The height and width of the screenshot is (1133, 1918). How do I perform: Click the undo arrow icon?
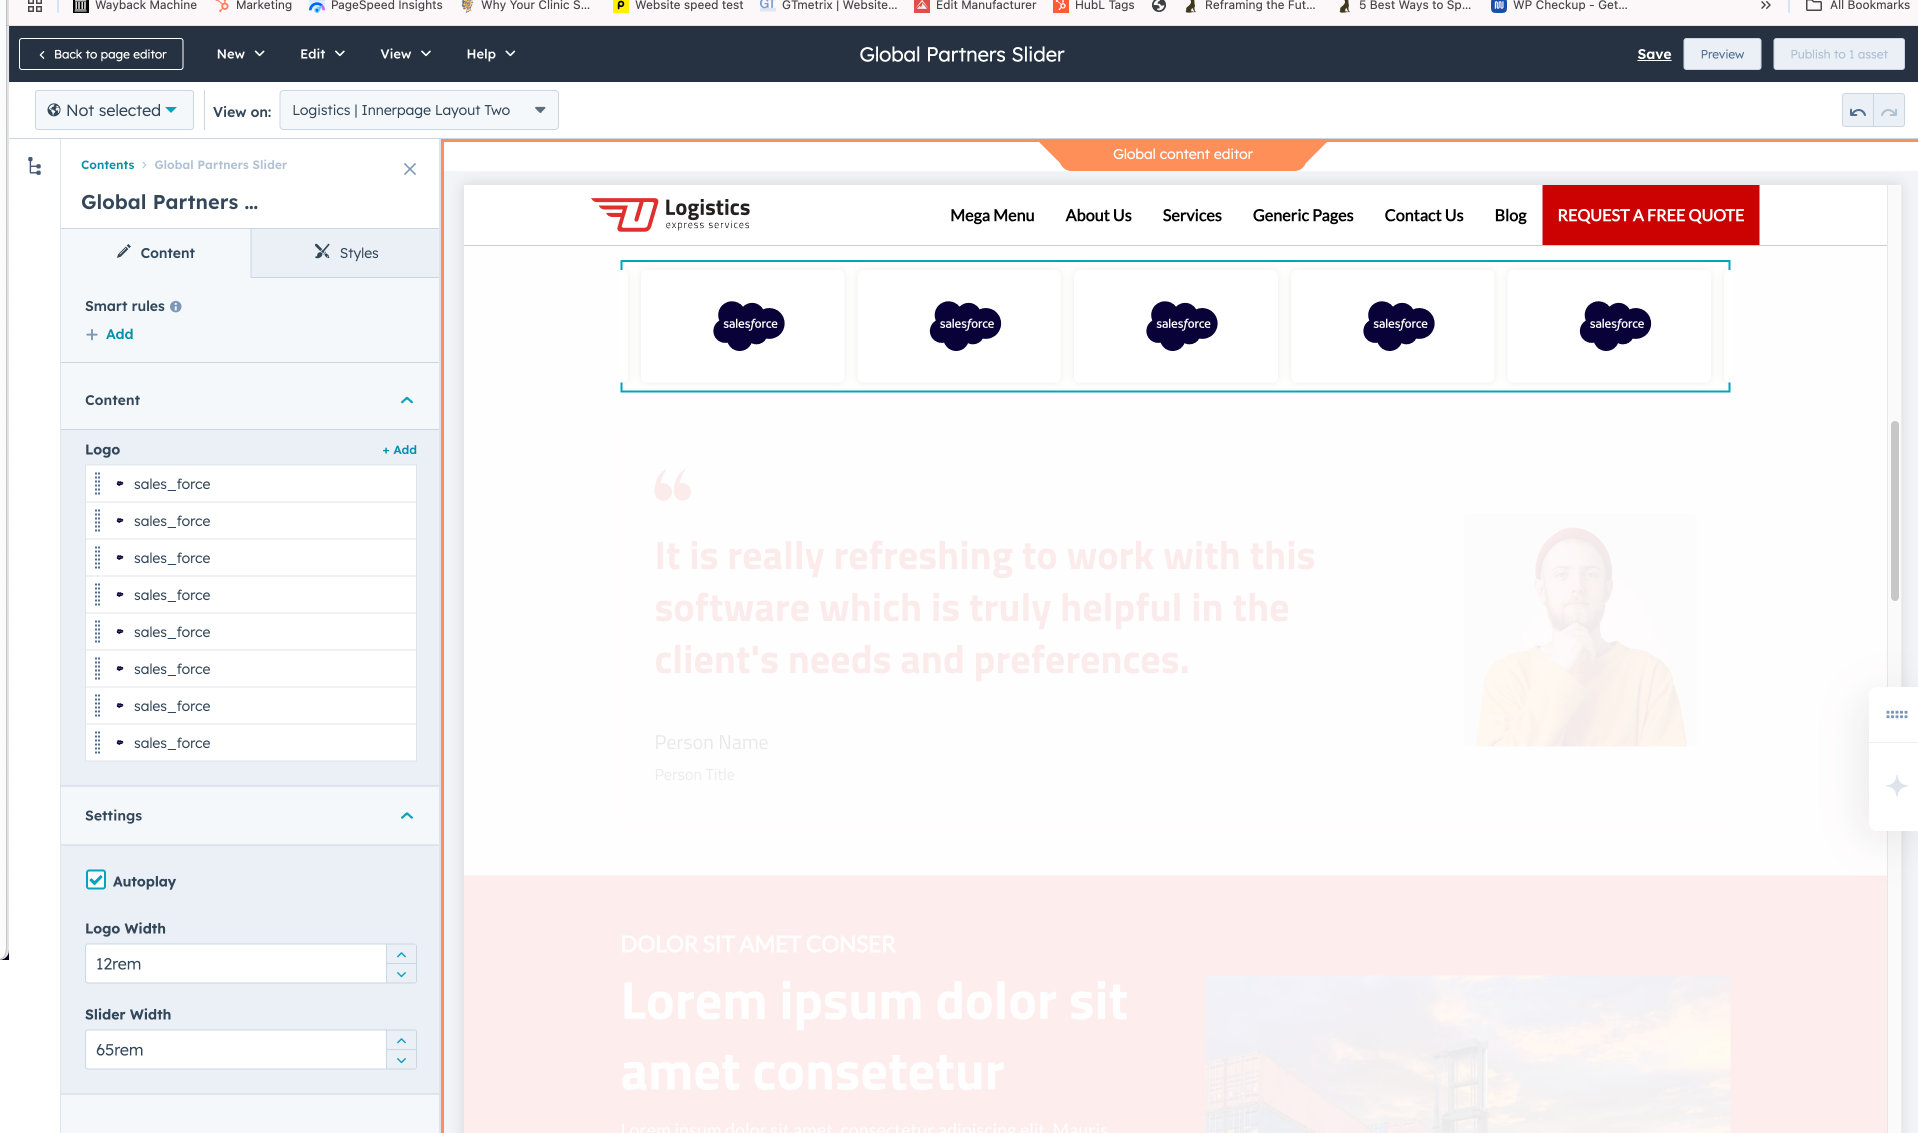coord(1857,111)
